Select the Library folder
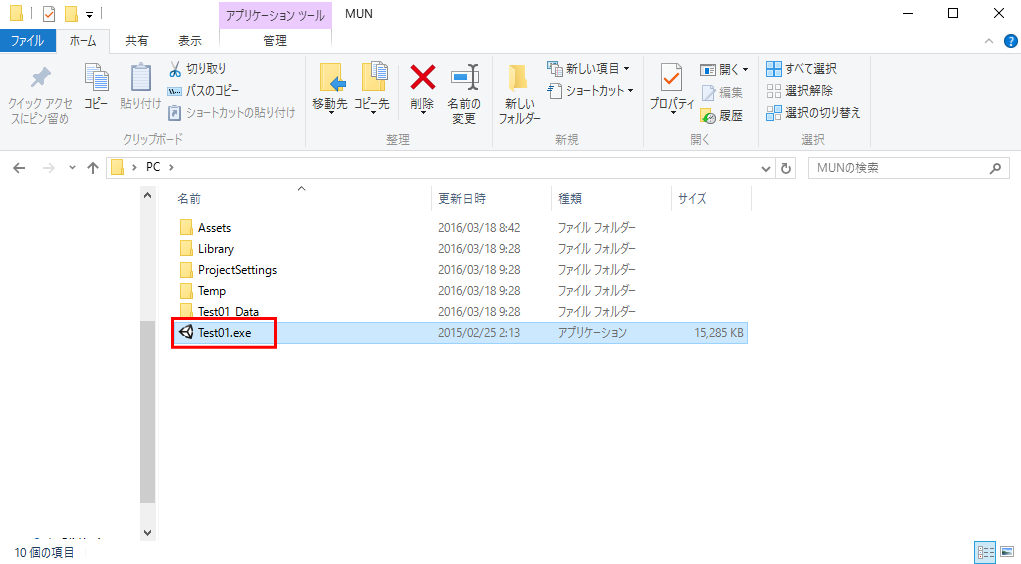This screenshot has height=564, width=1021. click(216, 249)
